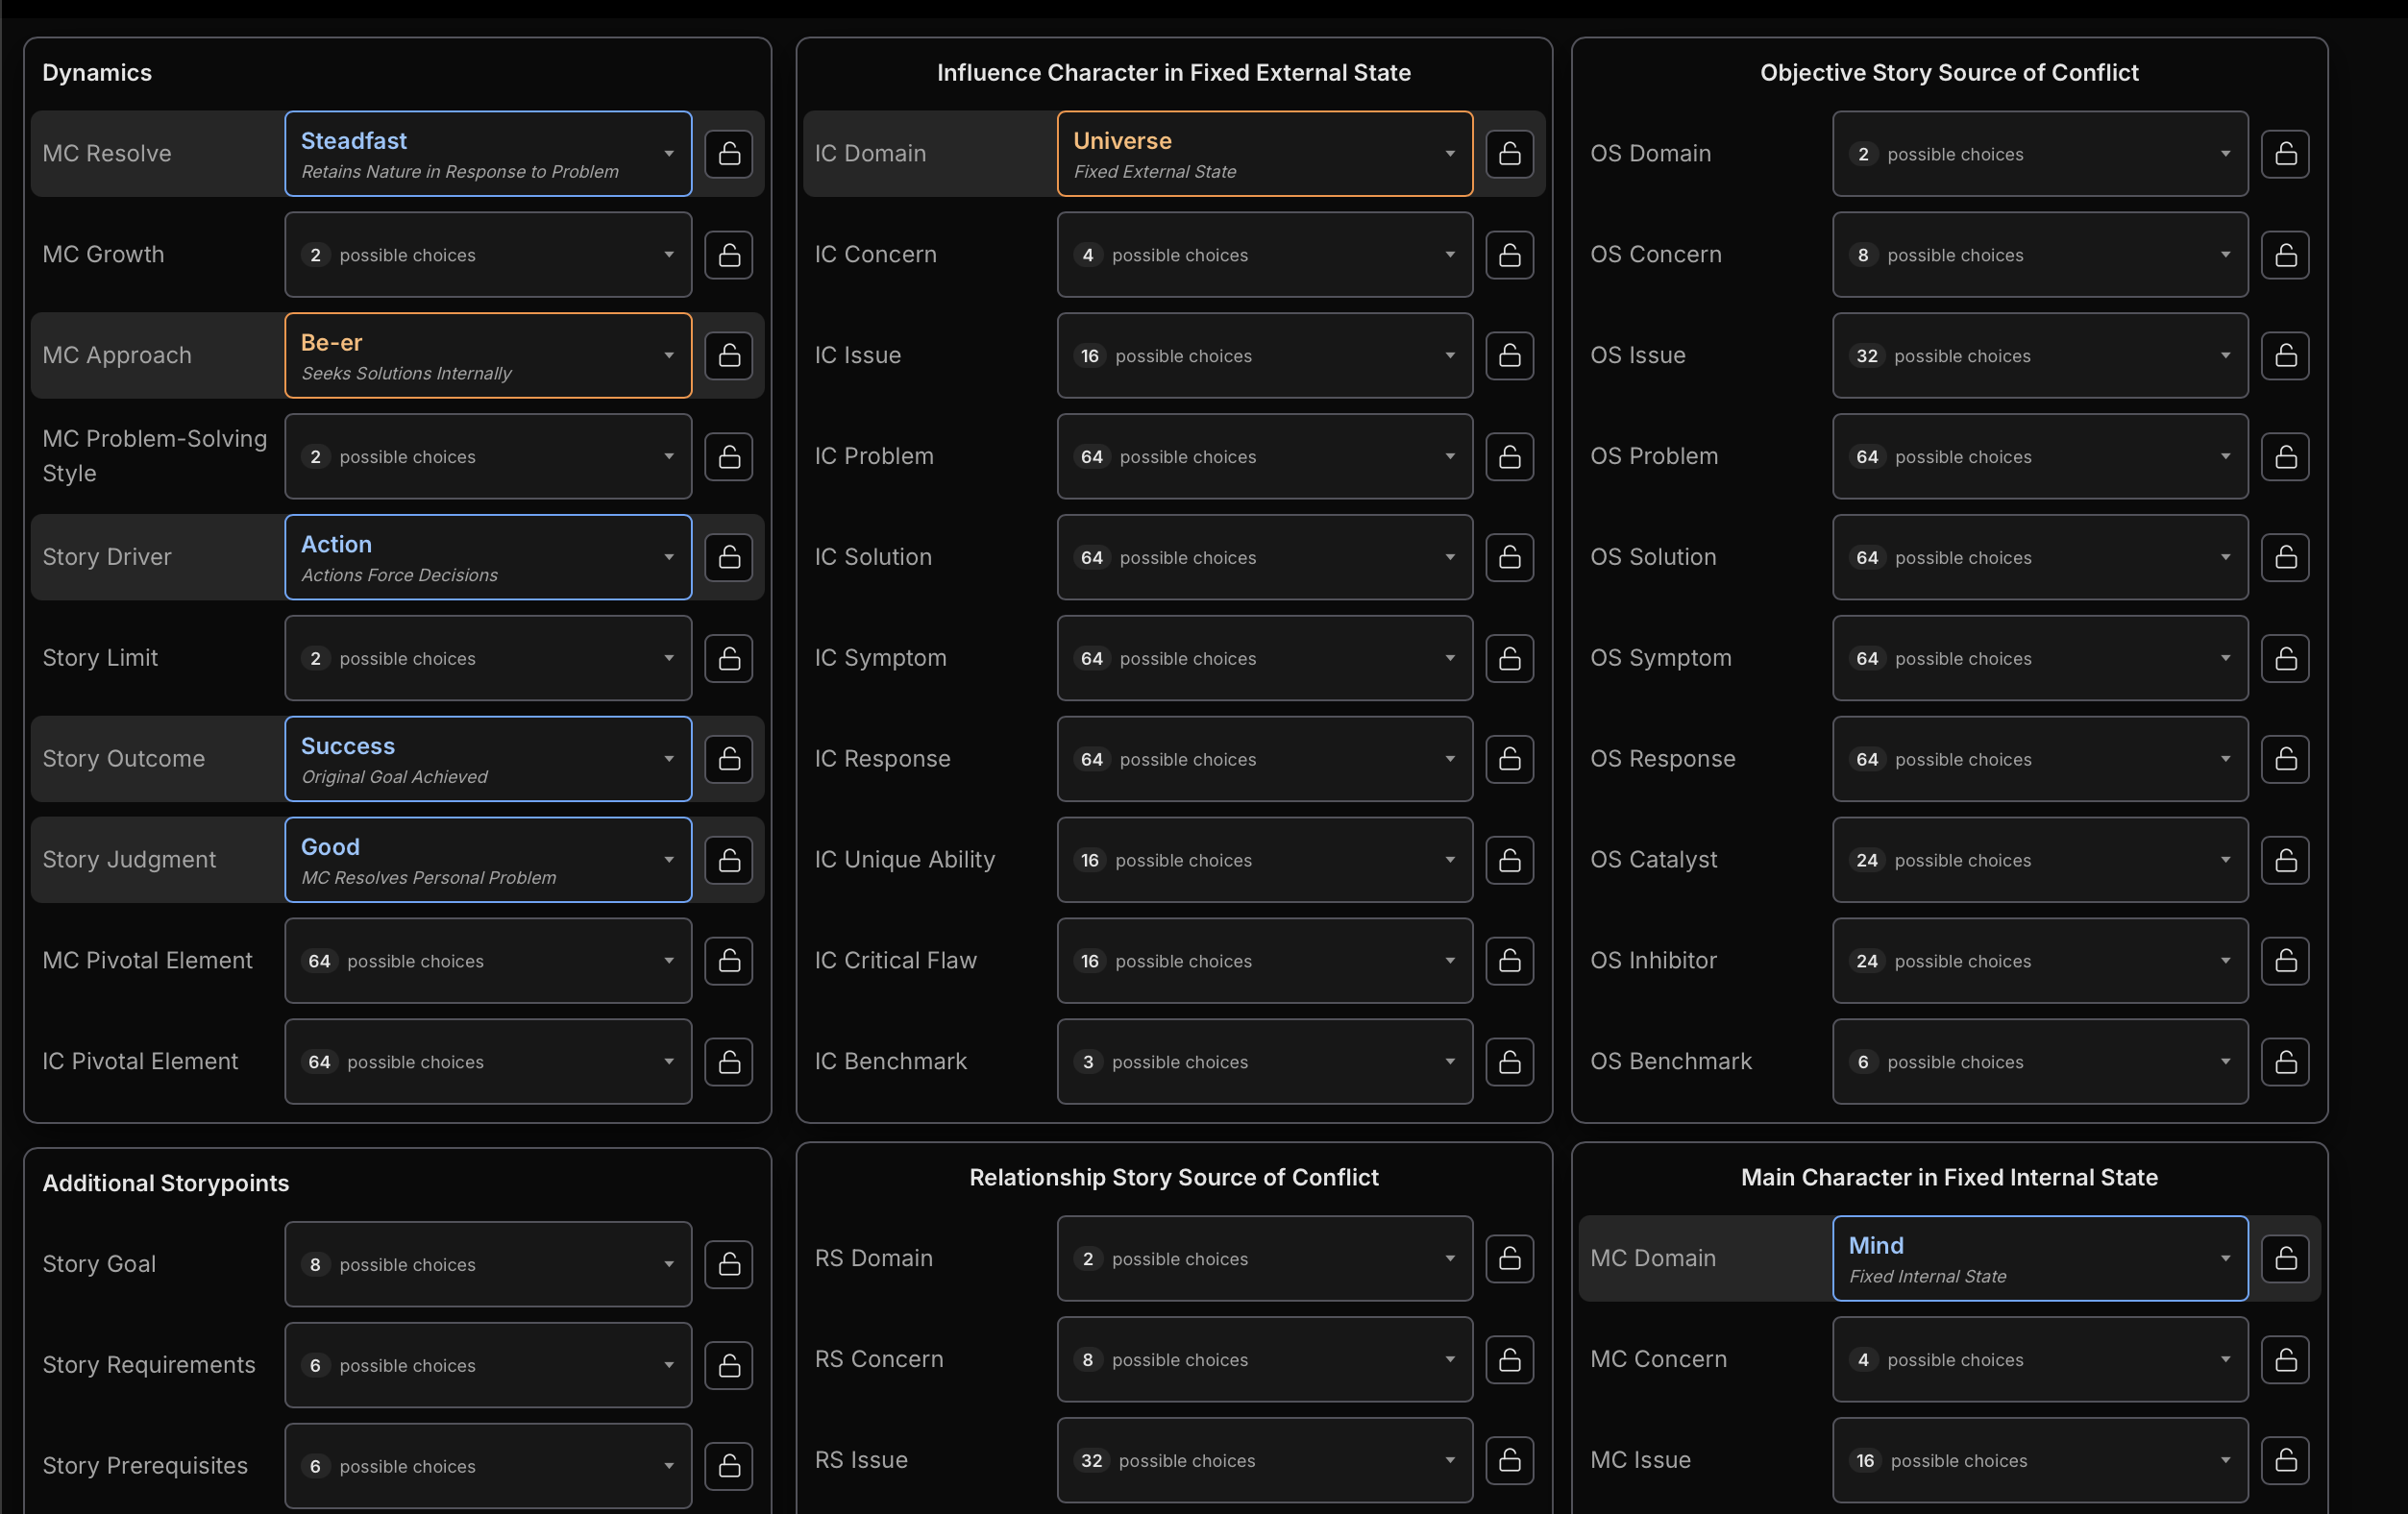Open the MC Domain Mind dropdown
The width and height of the screenshot is (2408, 1514).
[x=2039, y=1258]
